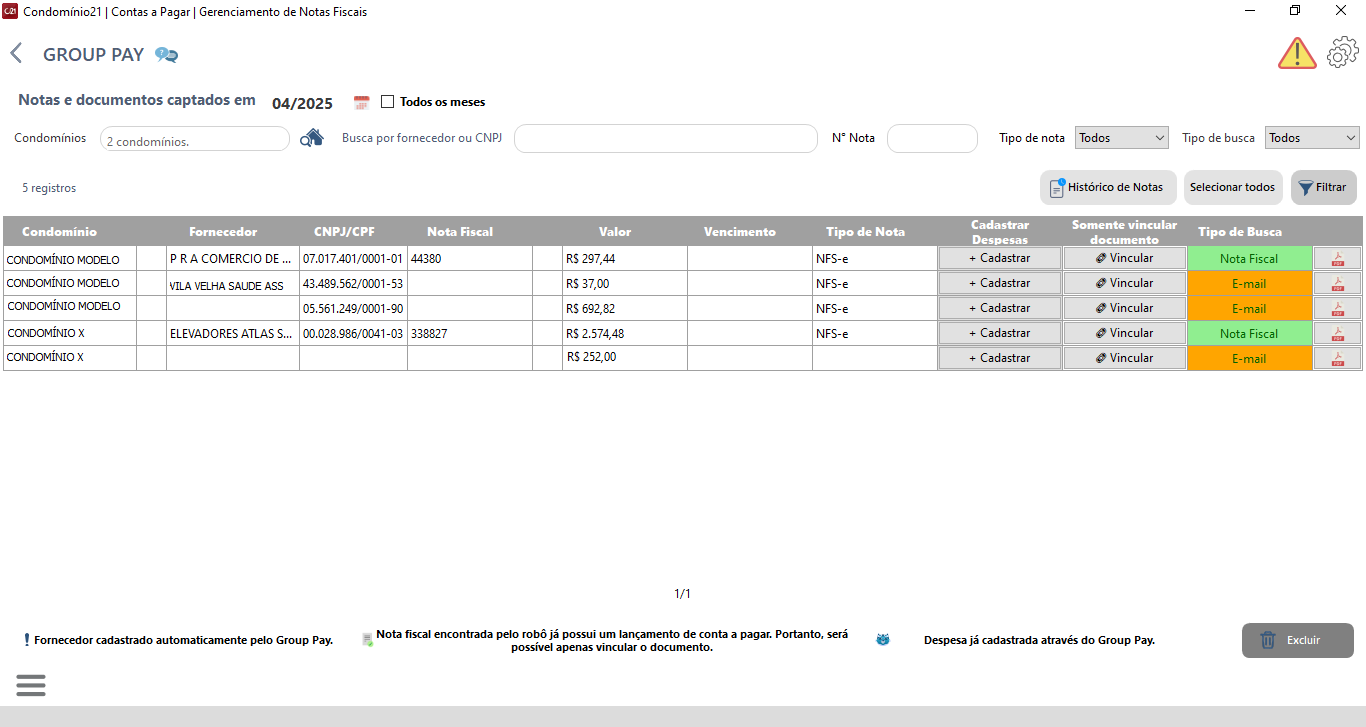1366x727 pixels.
Task: Open PDF for the R$ 692,82 row
Action: coord(1338,308)
